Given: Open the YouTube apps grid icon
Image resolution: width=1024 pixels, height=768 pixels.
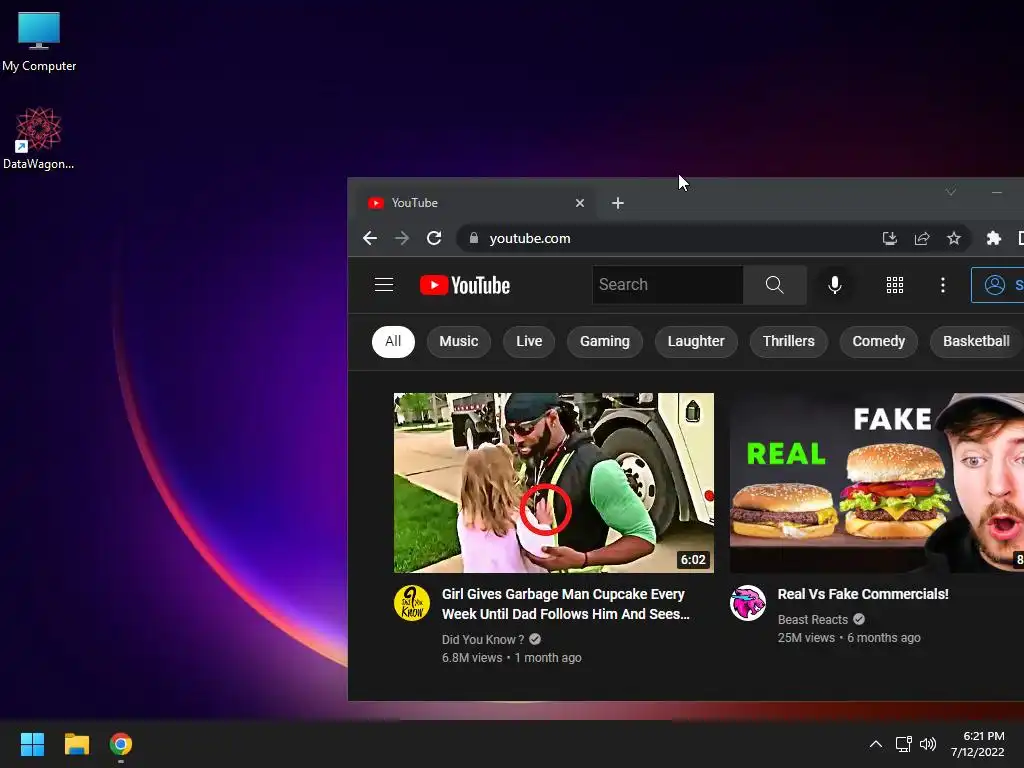Looking at the screenshot, I should click(895, 285).
